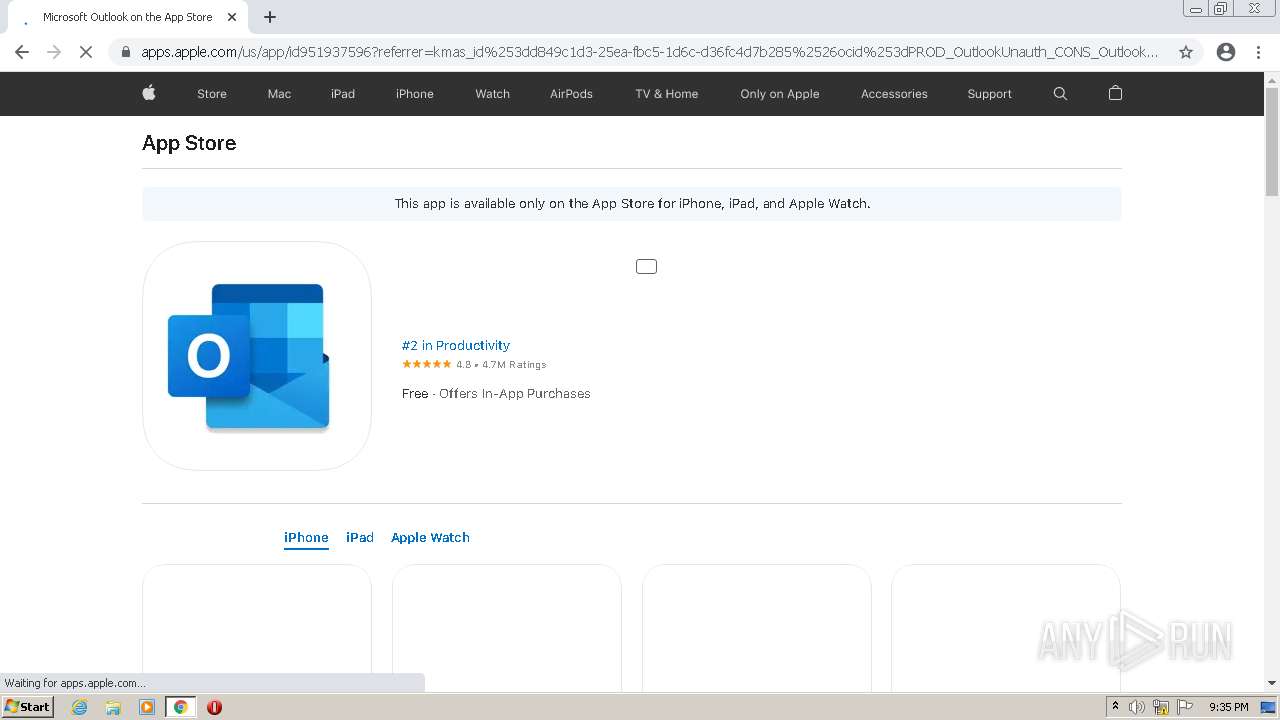This screenshot has width=1280, height=720.
Task: Open the search magnifier in Apple nav
Action: coord(1060,93)
